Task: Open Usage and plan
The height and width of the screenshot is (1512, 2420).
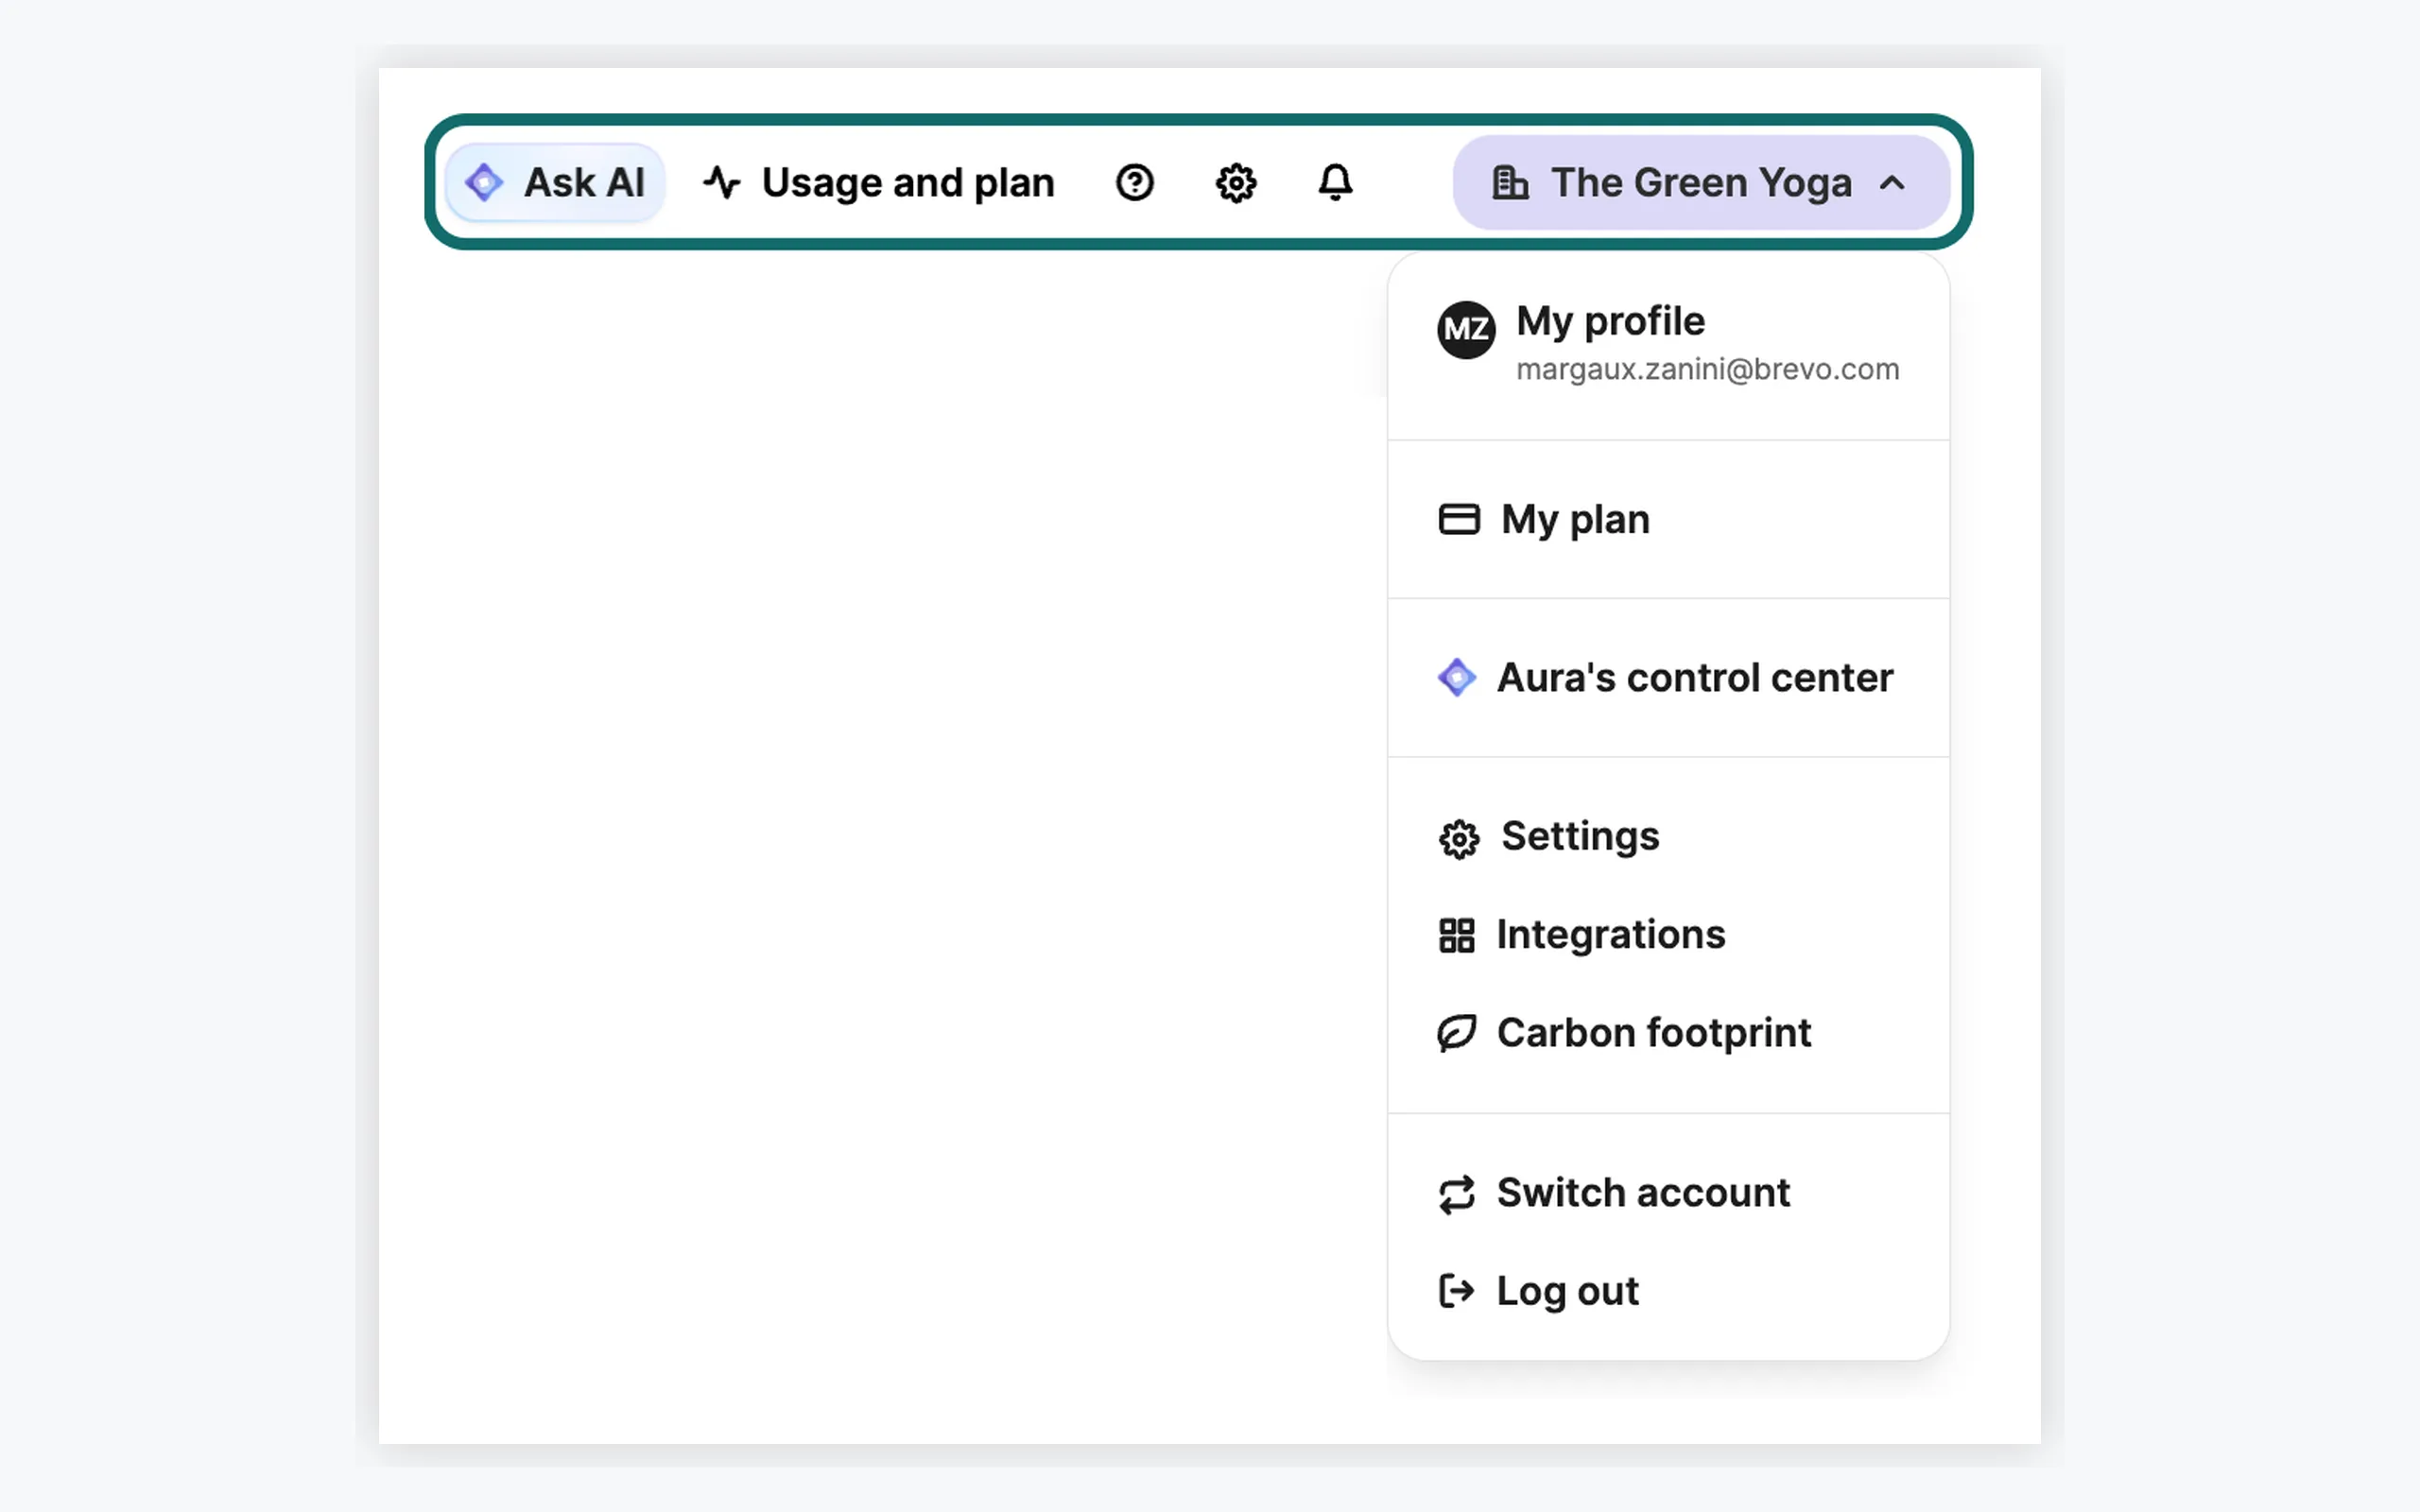Action: [878, 183]
